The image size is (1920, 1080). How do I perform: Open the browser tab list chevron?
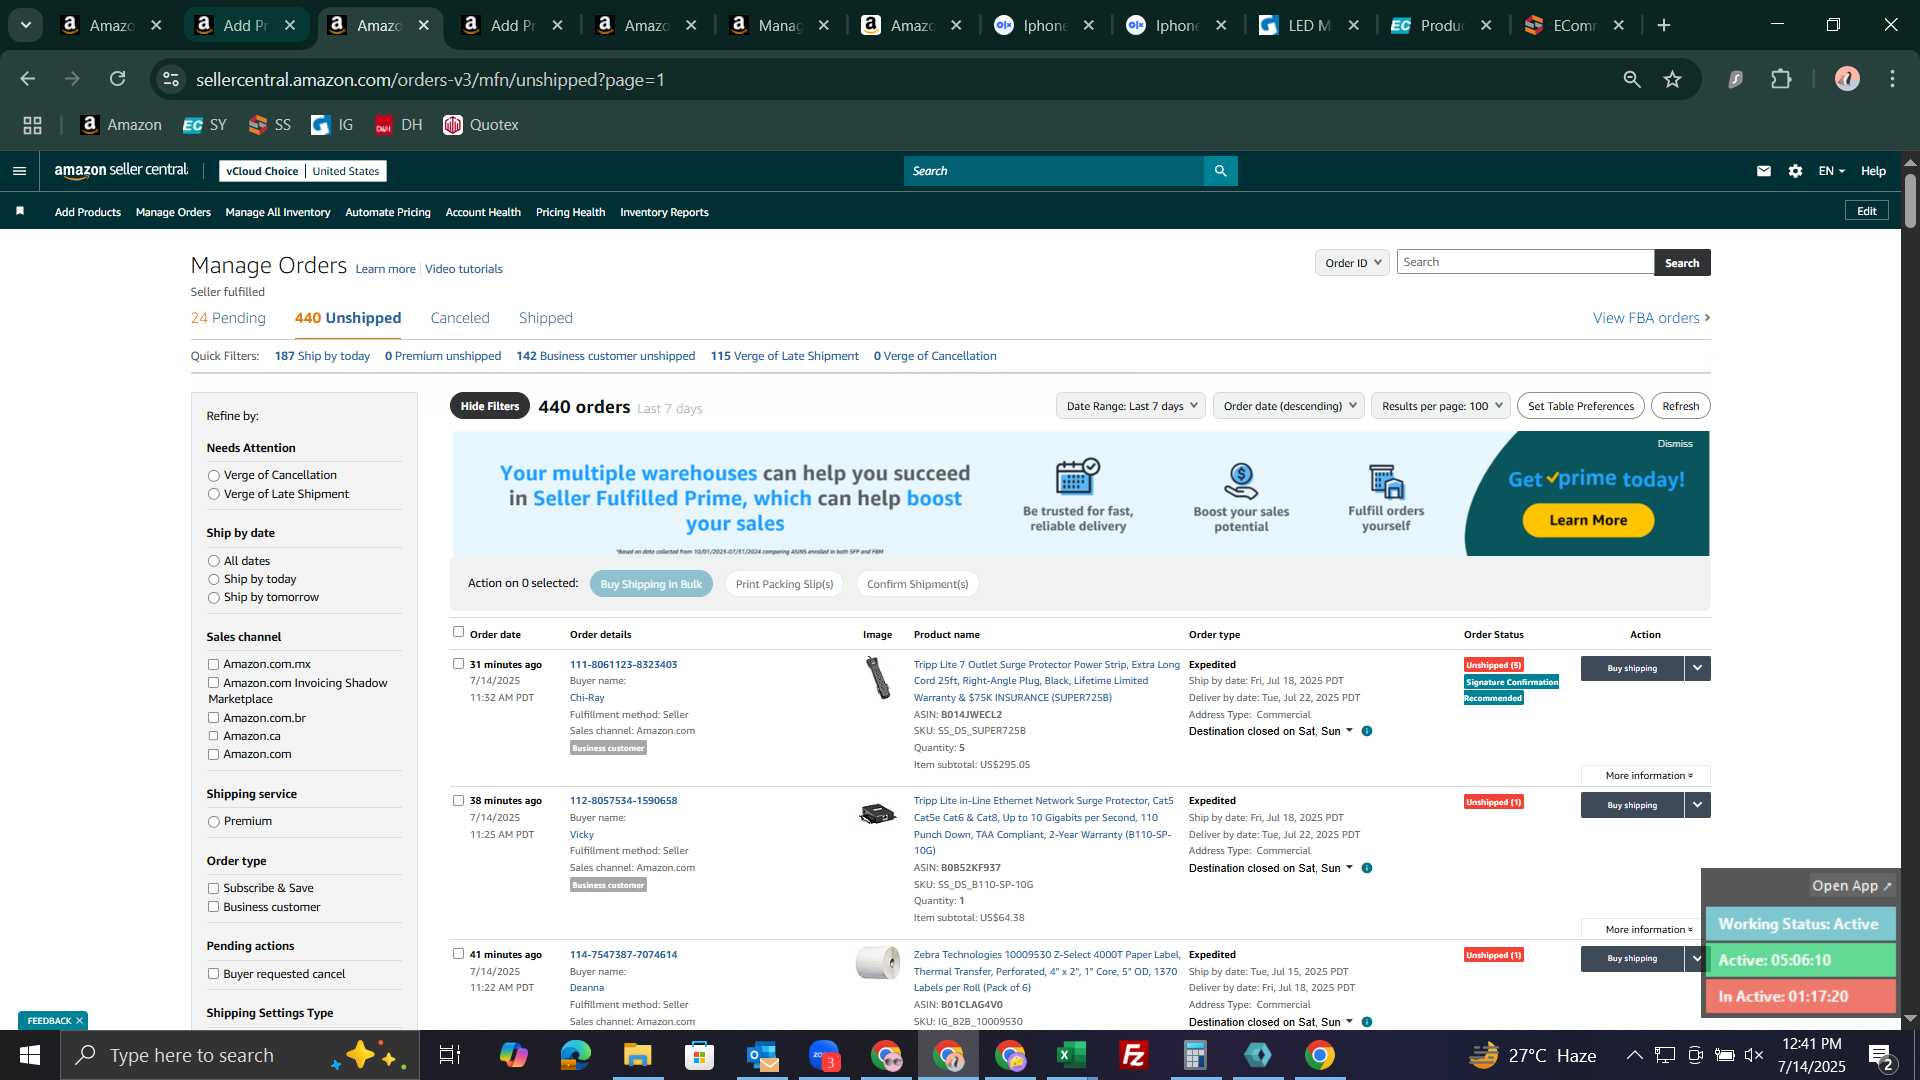coord(26,25)
